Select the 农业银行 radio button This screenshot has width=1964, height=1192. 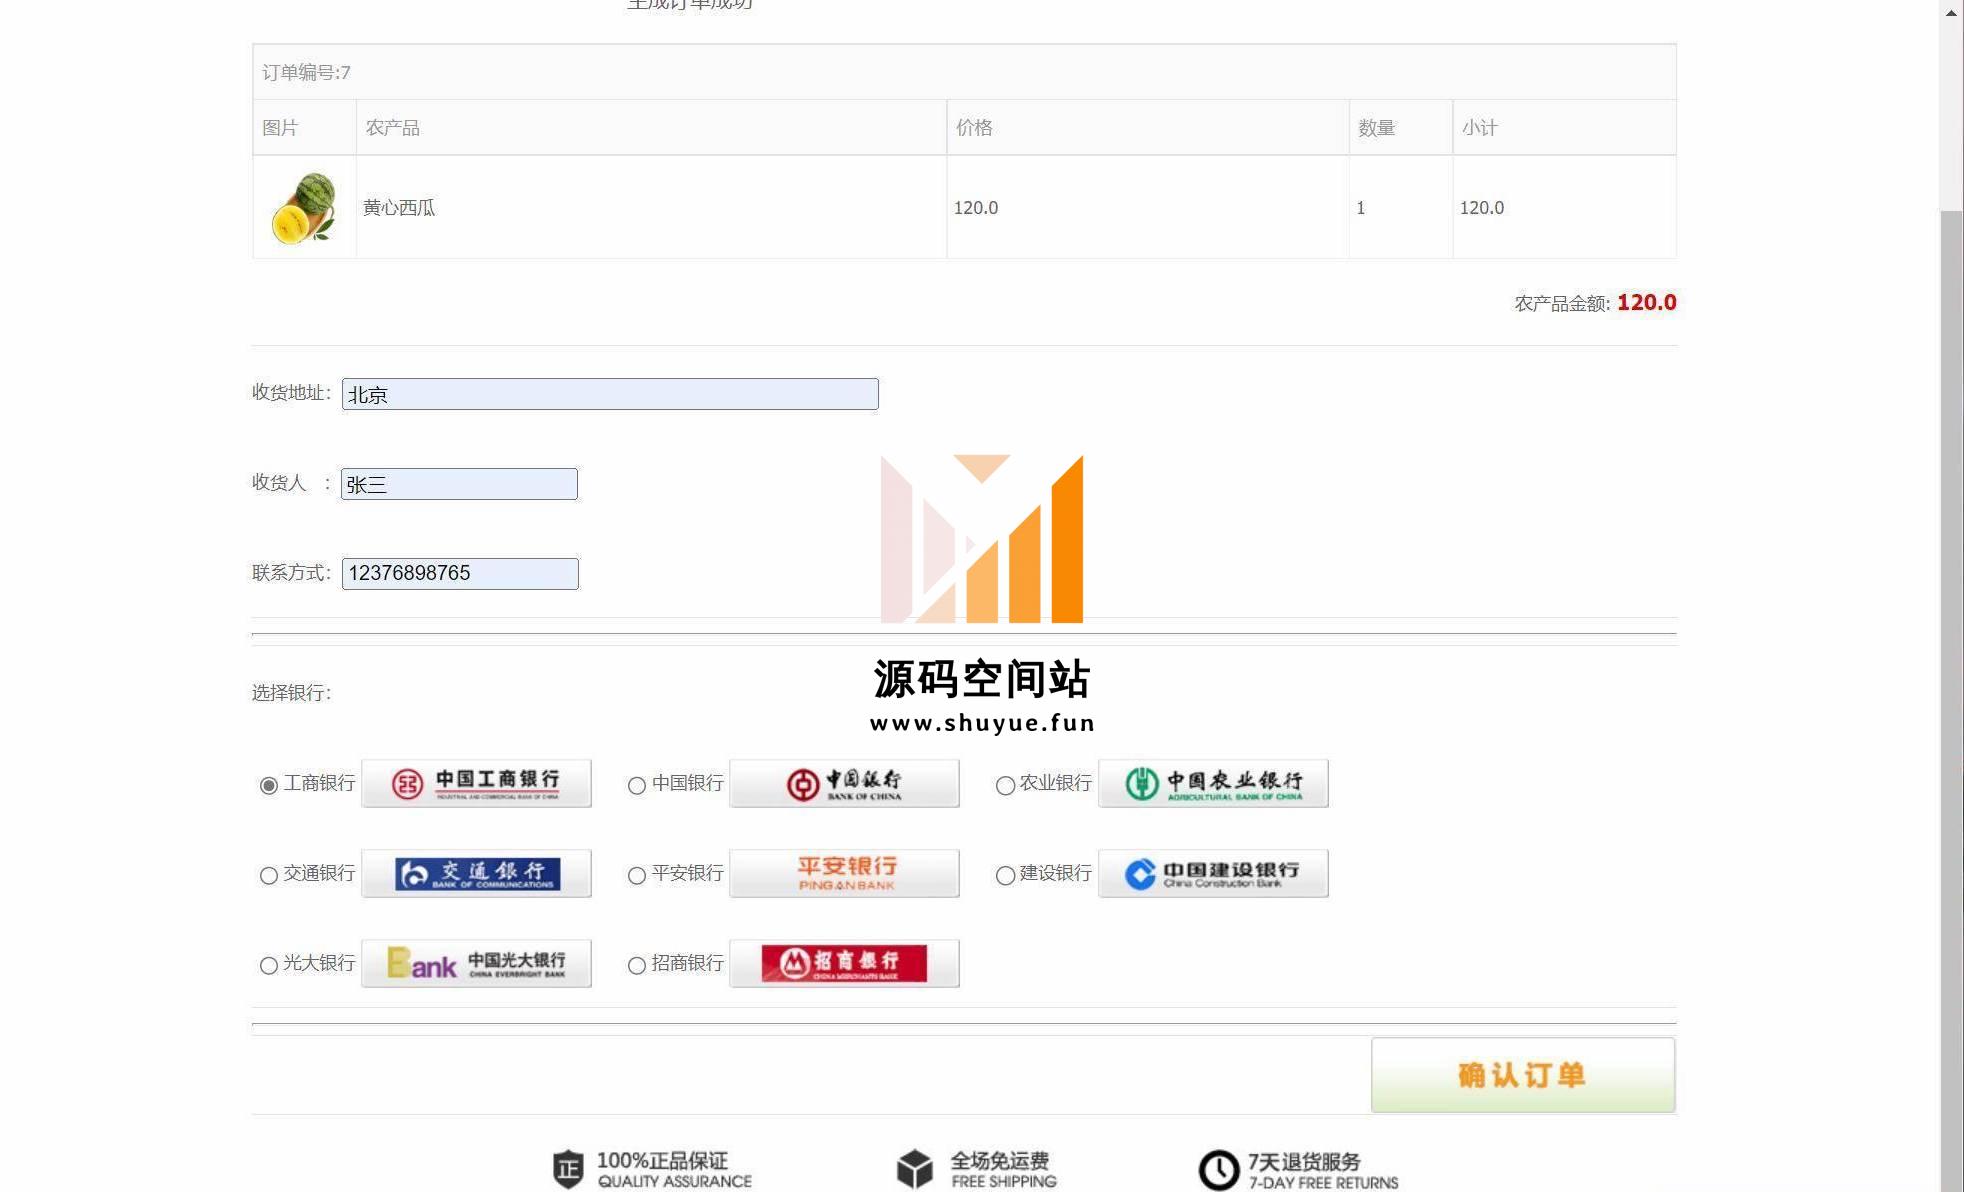click(x=1005, y=785)
